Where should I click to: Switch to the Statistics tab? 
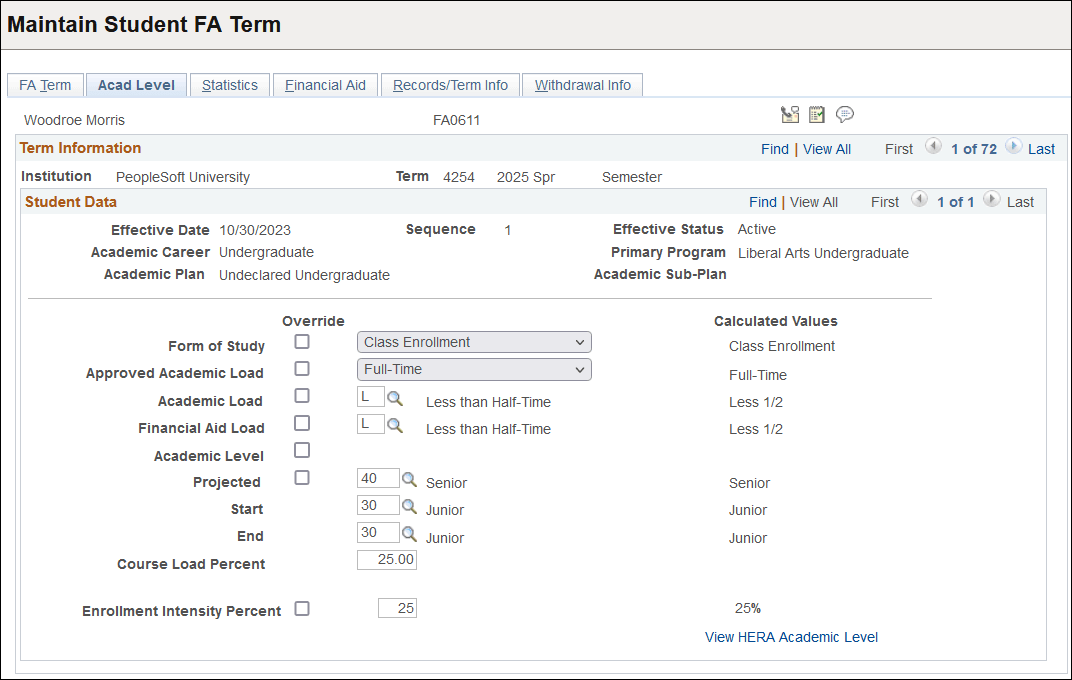(x=229, y=85)
